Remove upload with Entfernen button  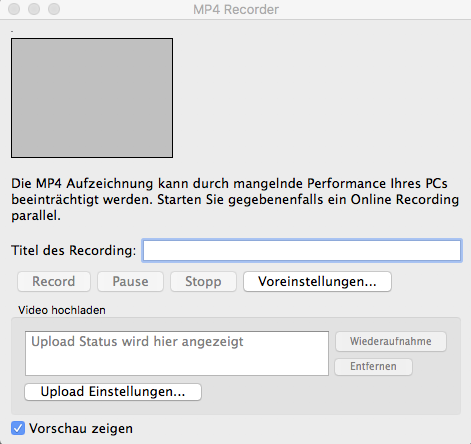(373, 367)
